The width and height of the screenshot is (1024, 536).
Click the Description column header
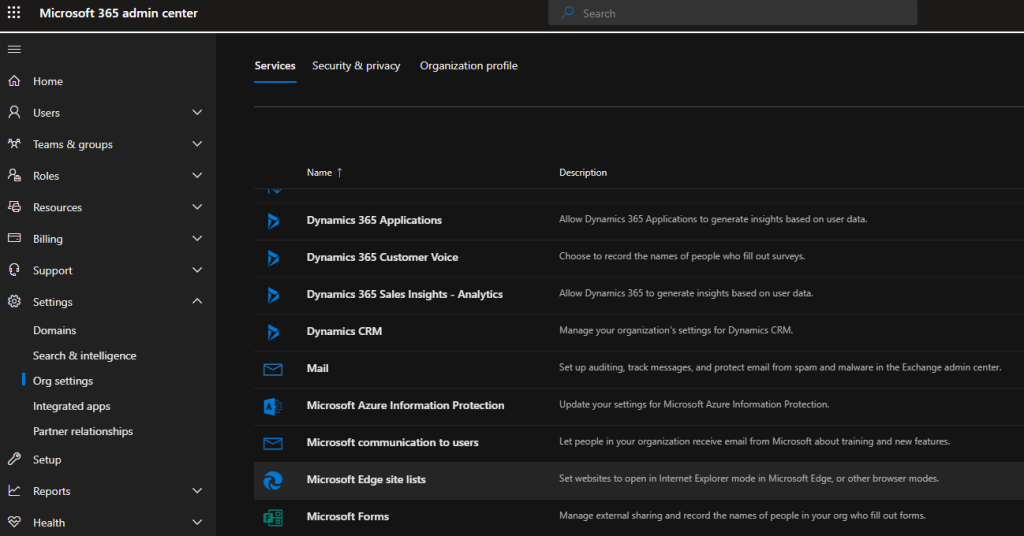(x=583, y=172)
